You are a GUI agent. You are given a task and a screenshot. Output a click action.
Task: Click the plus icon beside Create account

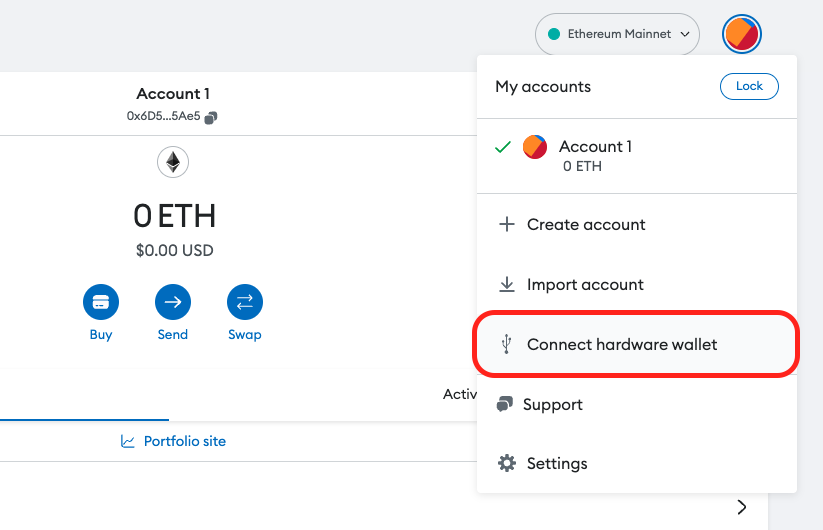click(x=507, y=225)
